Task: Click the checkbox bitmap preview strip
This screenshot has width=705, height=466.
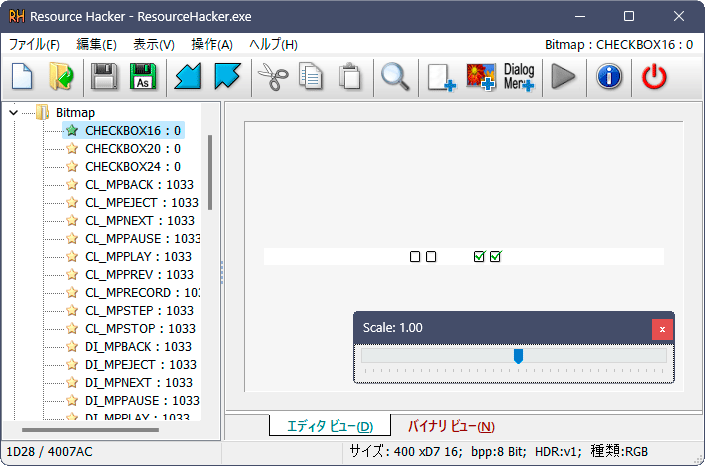Action: (464, 256)
